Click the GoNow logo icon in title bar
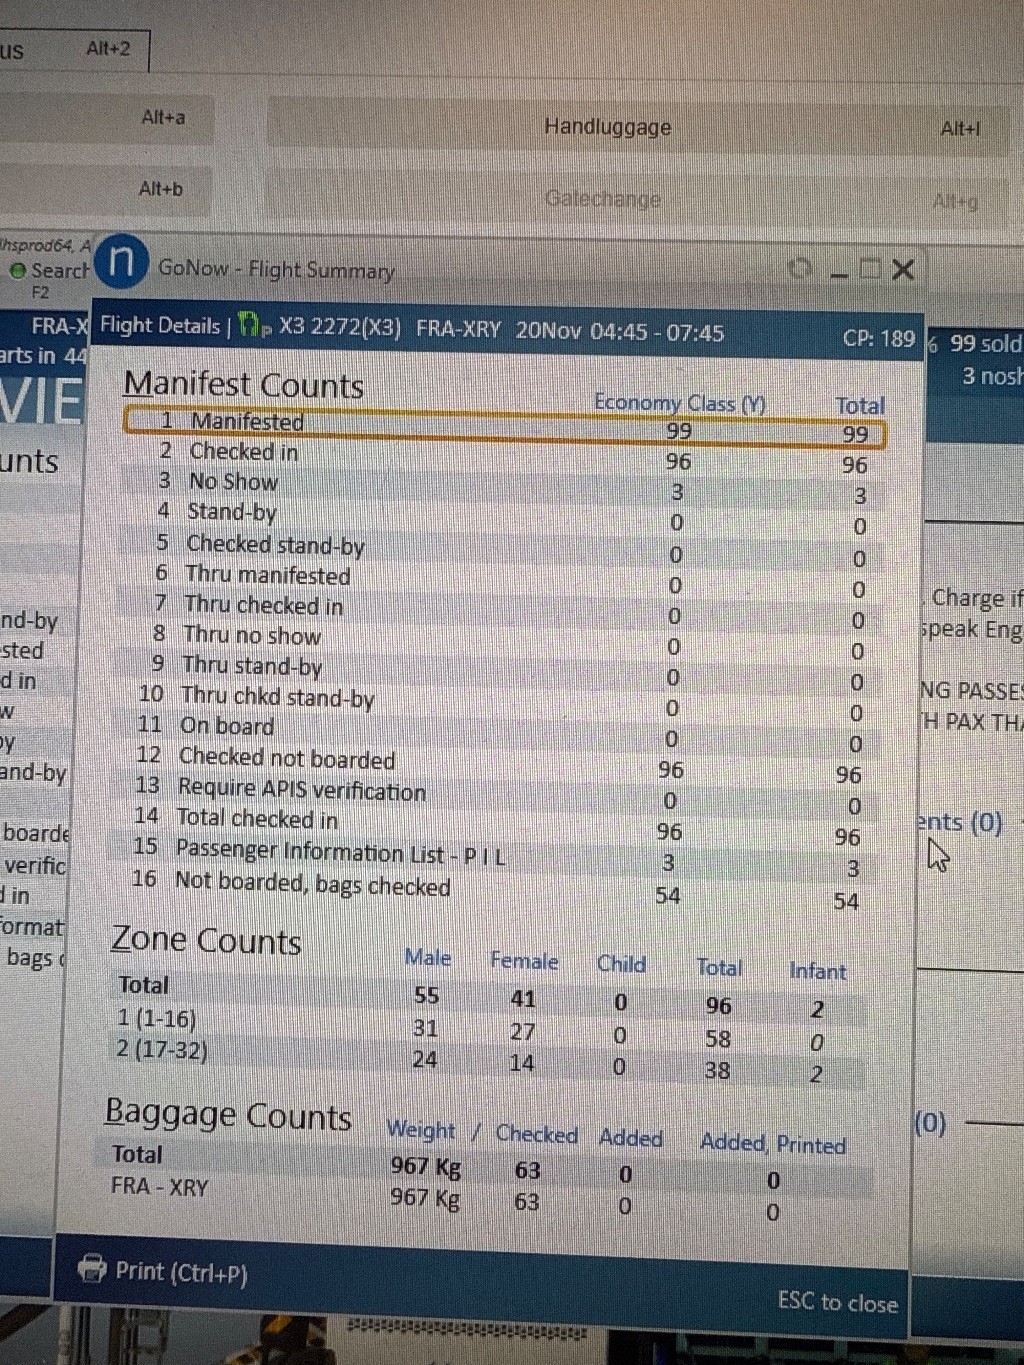1024x1365 pixels. tap(121, 262)
